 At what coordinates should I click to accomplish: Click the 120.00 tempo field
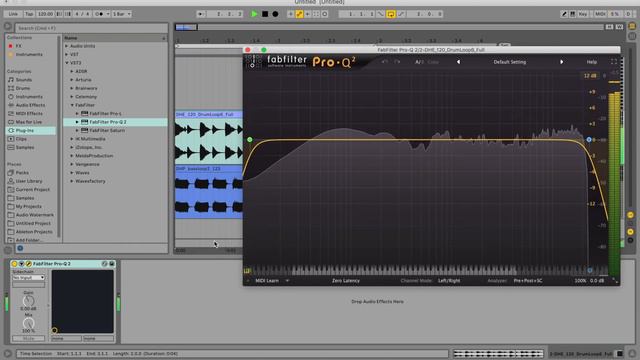point(45,14)
